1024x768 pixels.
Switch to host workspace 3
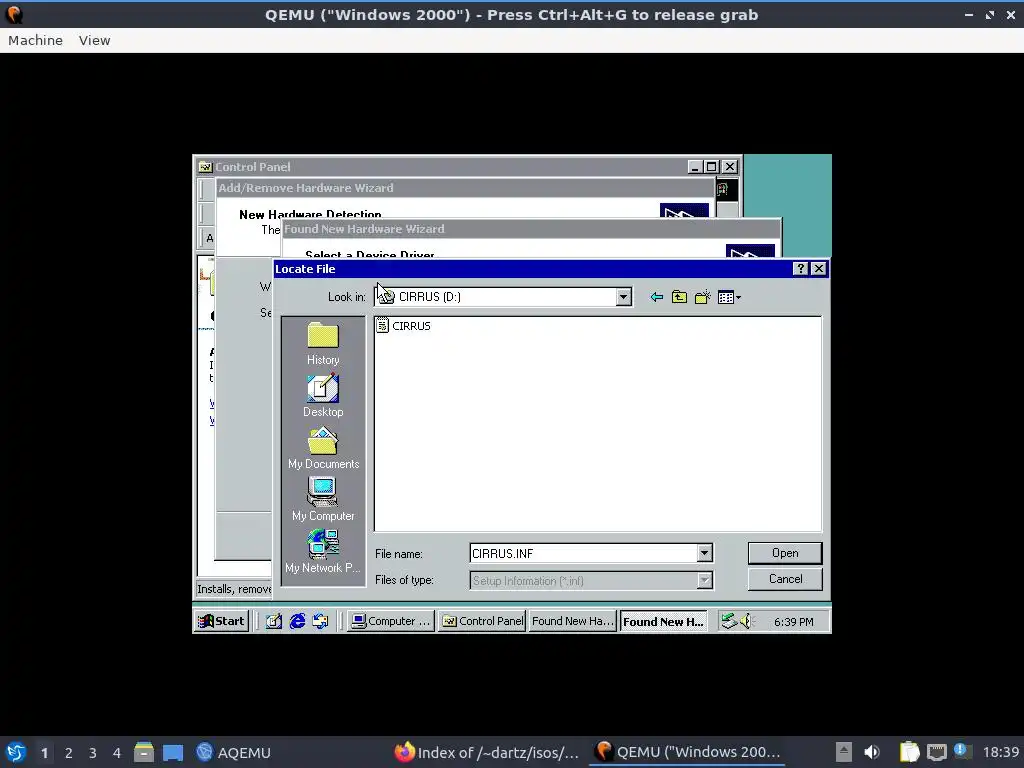coord(92,753)
